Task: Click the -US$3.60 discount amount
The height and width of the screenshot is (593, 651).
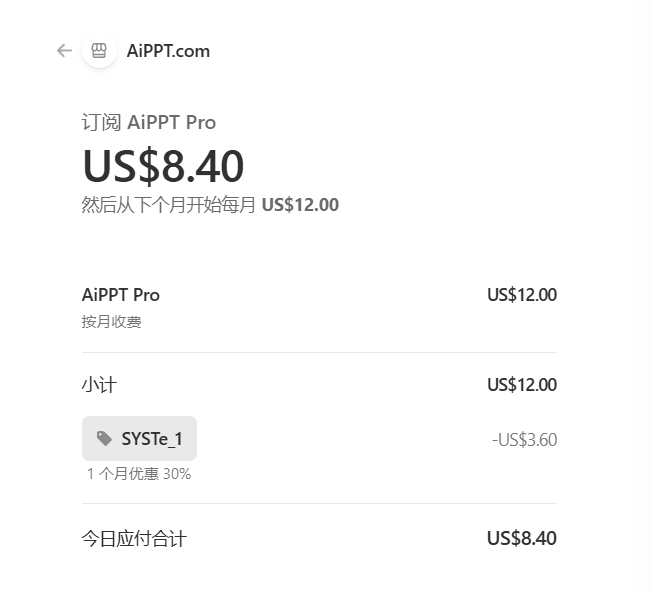Action: [524, 439]
